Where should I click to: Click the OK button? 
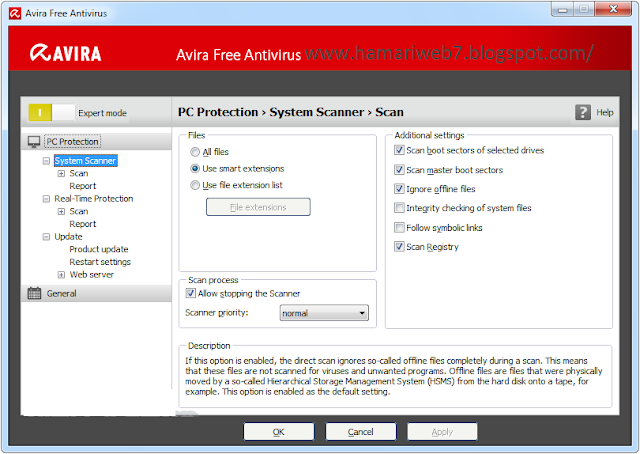pos(279,432)
